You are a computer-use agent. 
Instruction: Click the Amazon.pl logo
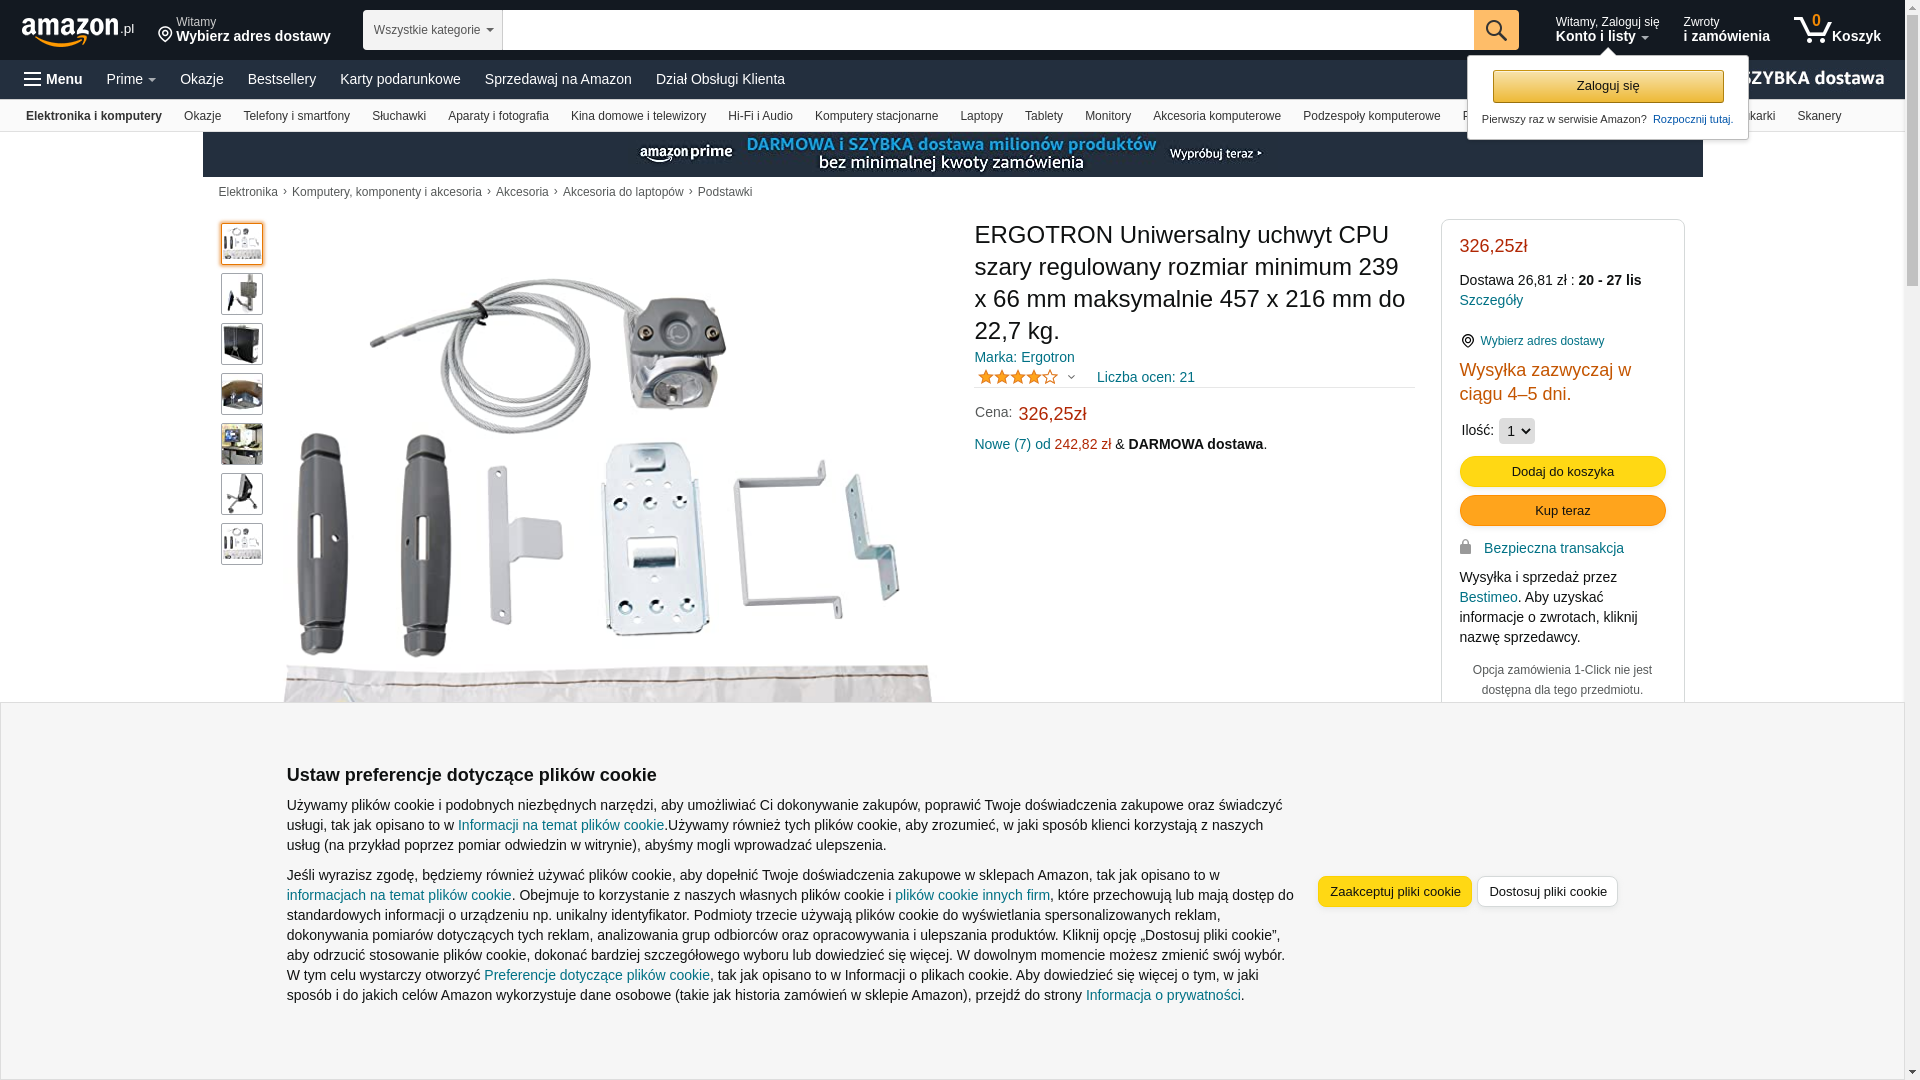coord(78,31)
